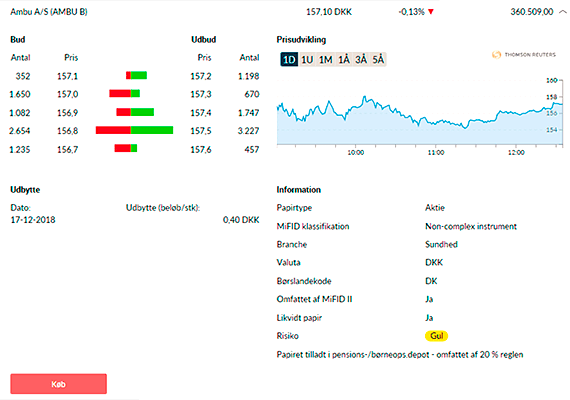Image resolution: width=570 pixels, height=400 pixels.
Task: Click bid quantity 2.654
Action: point(20,131)
